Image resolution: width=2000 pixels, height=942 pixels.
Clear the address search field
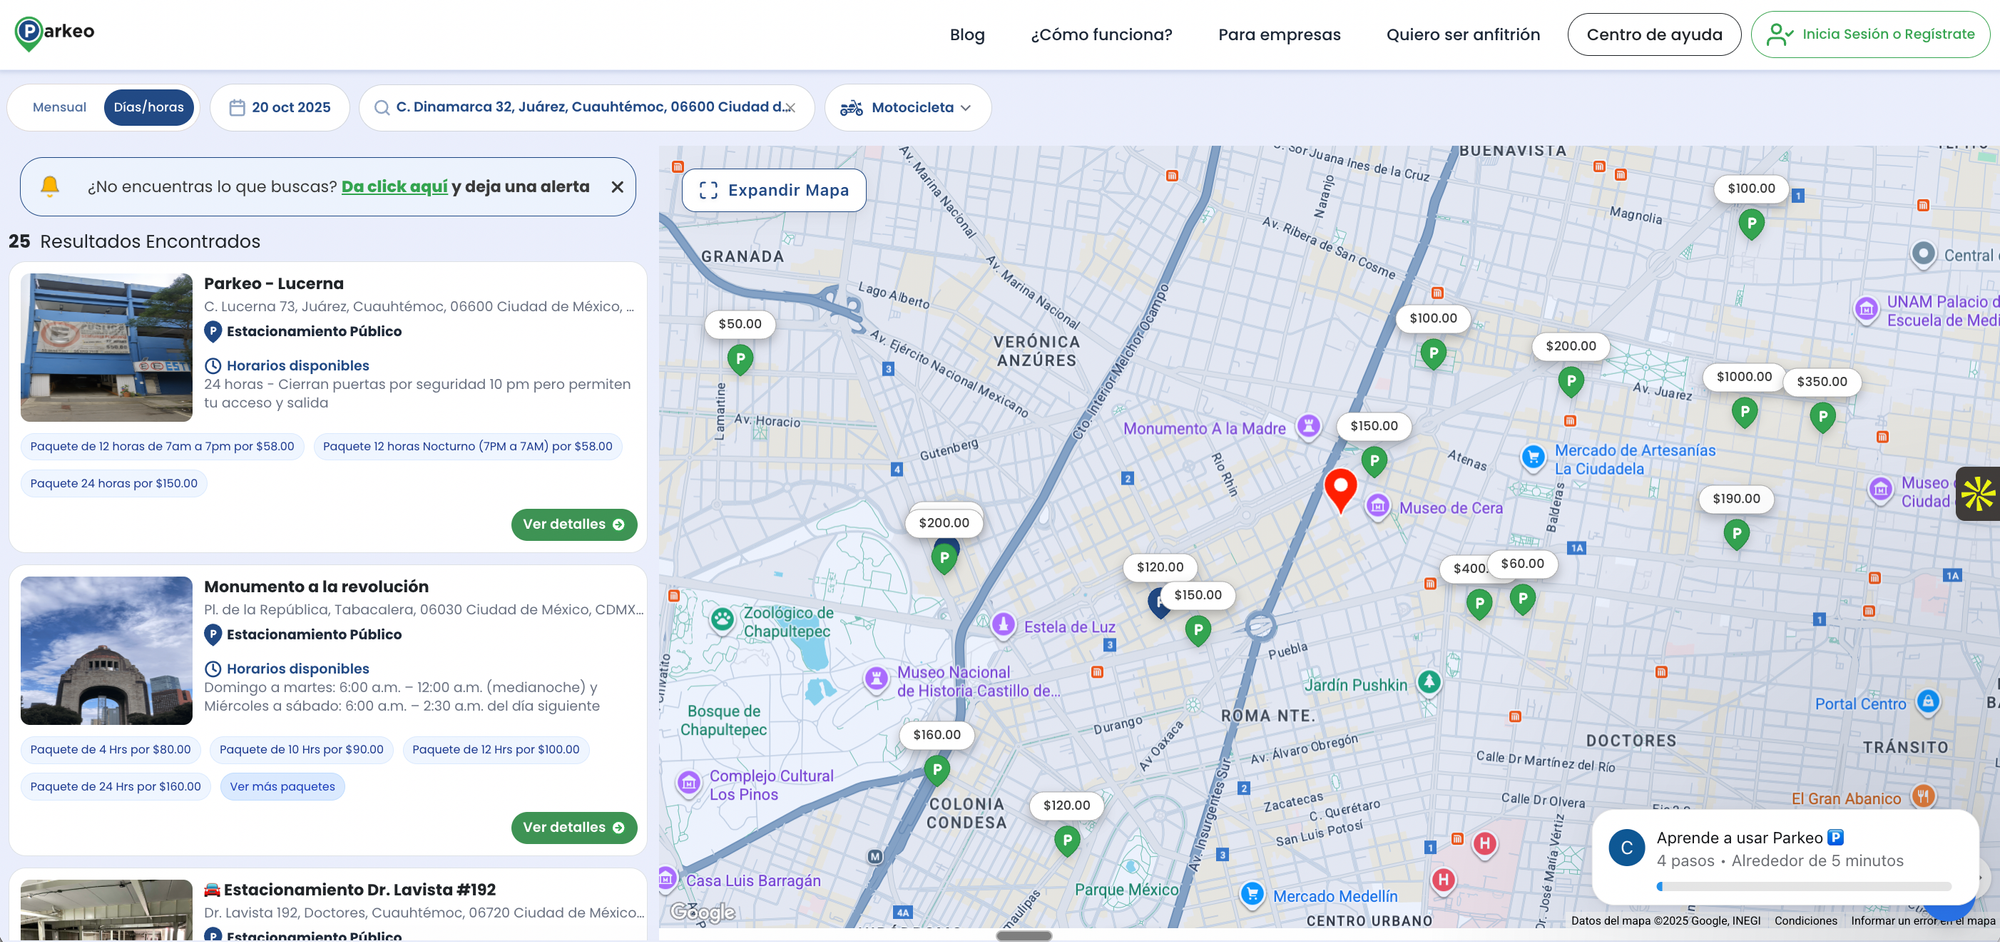(x=790, y=108)
